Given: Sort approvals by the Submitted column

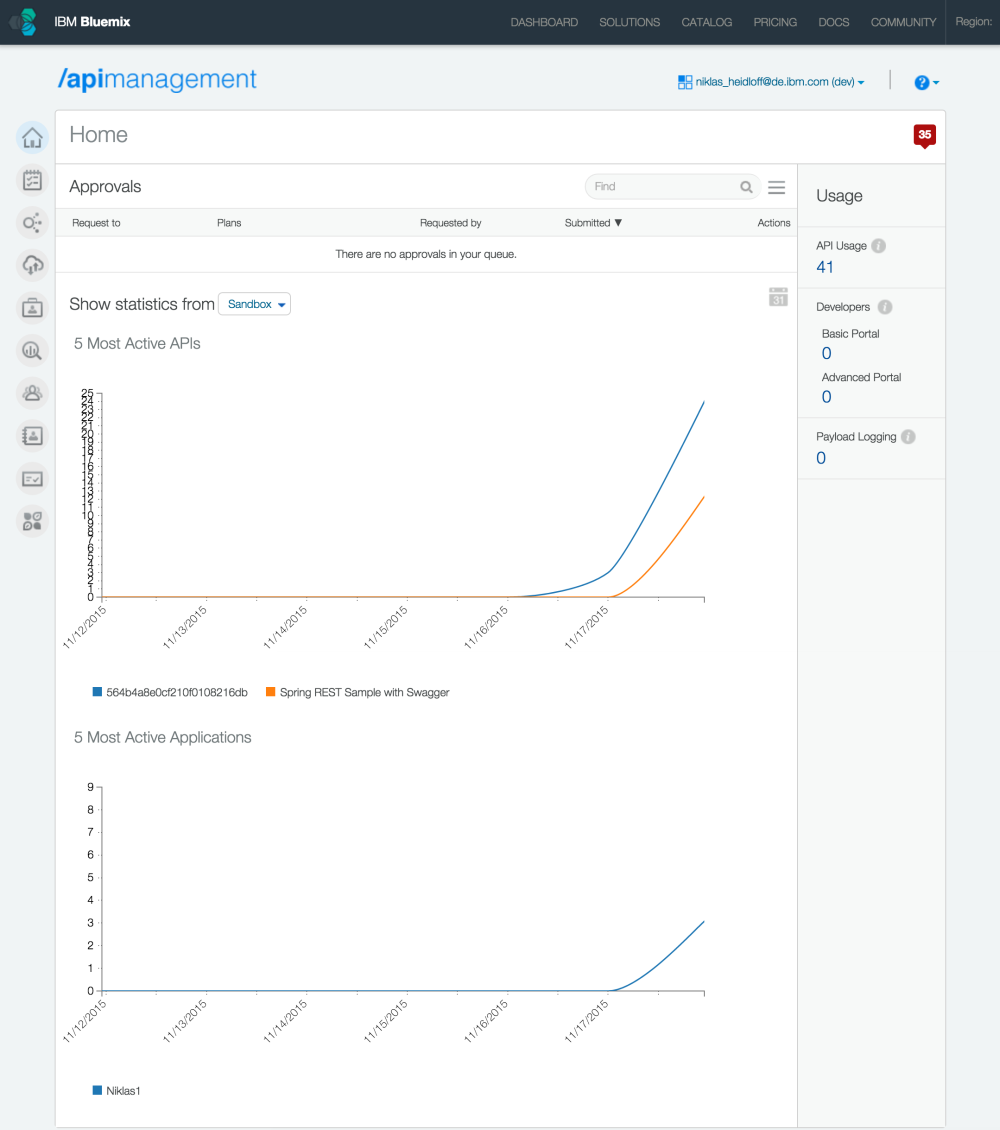Looking at the screenshot, I should point(593,223).
